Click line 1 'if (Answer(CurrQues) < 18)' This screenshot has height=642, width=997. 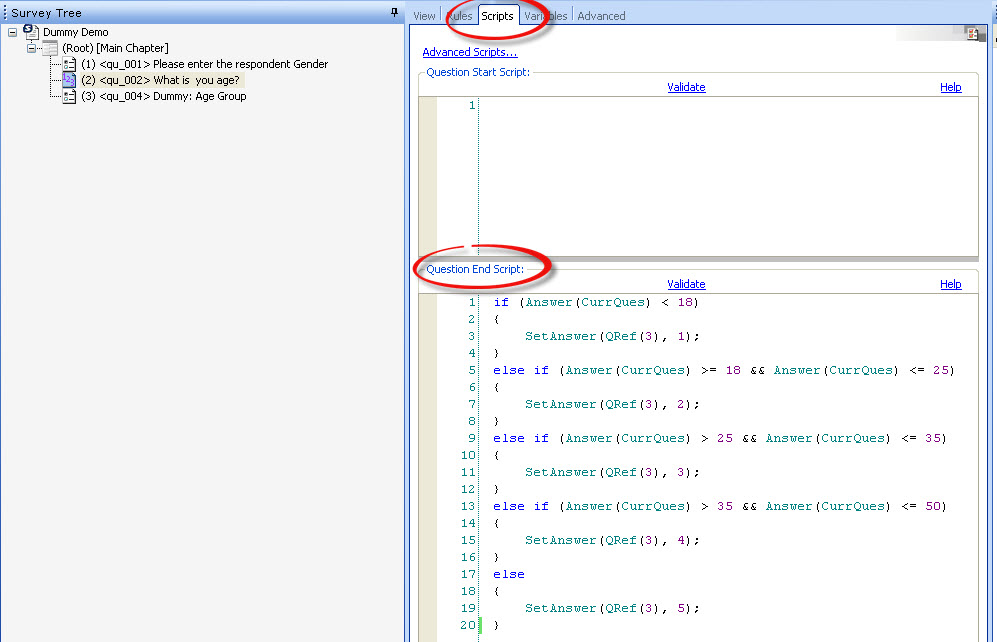pos(596,303)
